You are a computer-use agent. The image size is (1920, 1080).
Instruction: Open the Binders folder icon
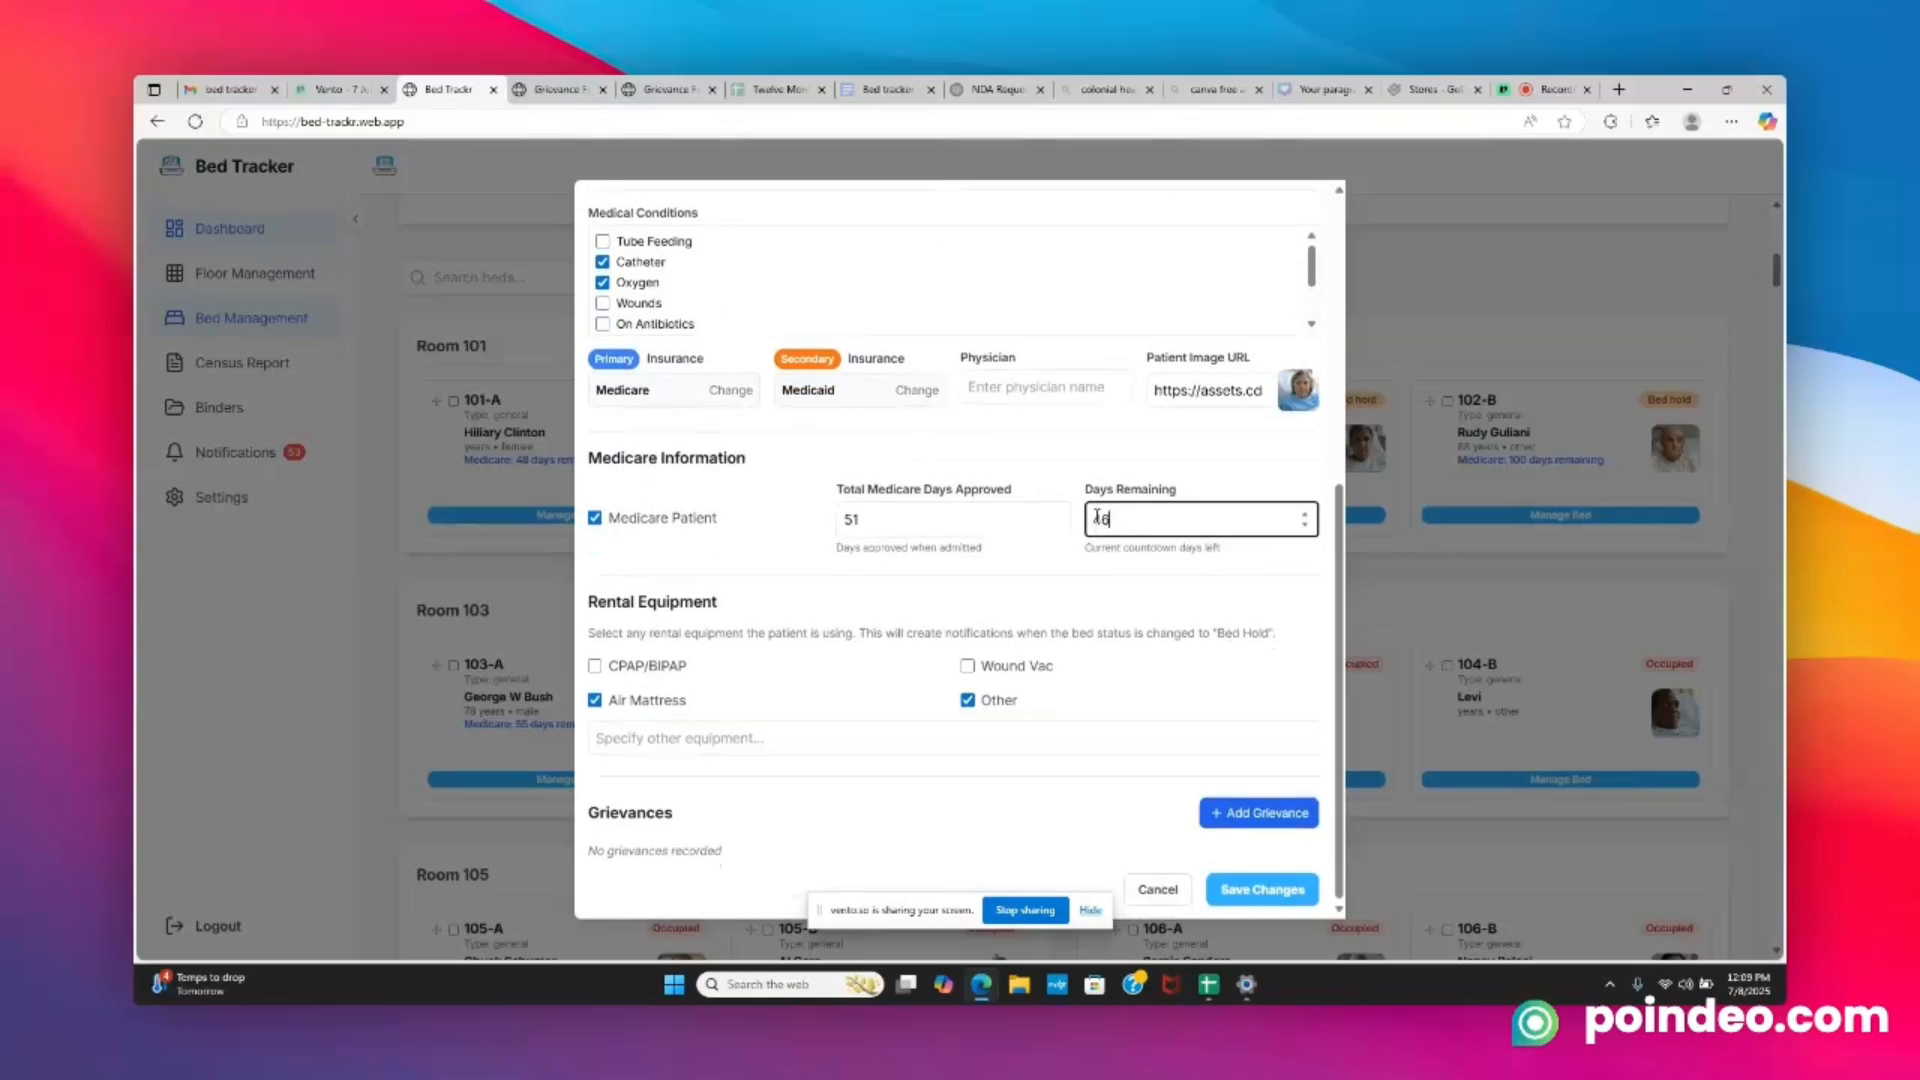174,407
